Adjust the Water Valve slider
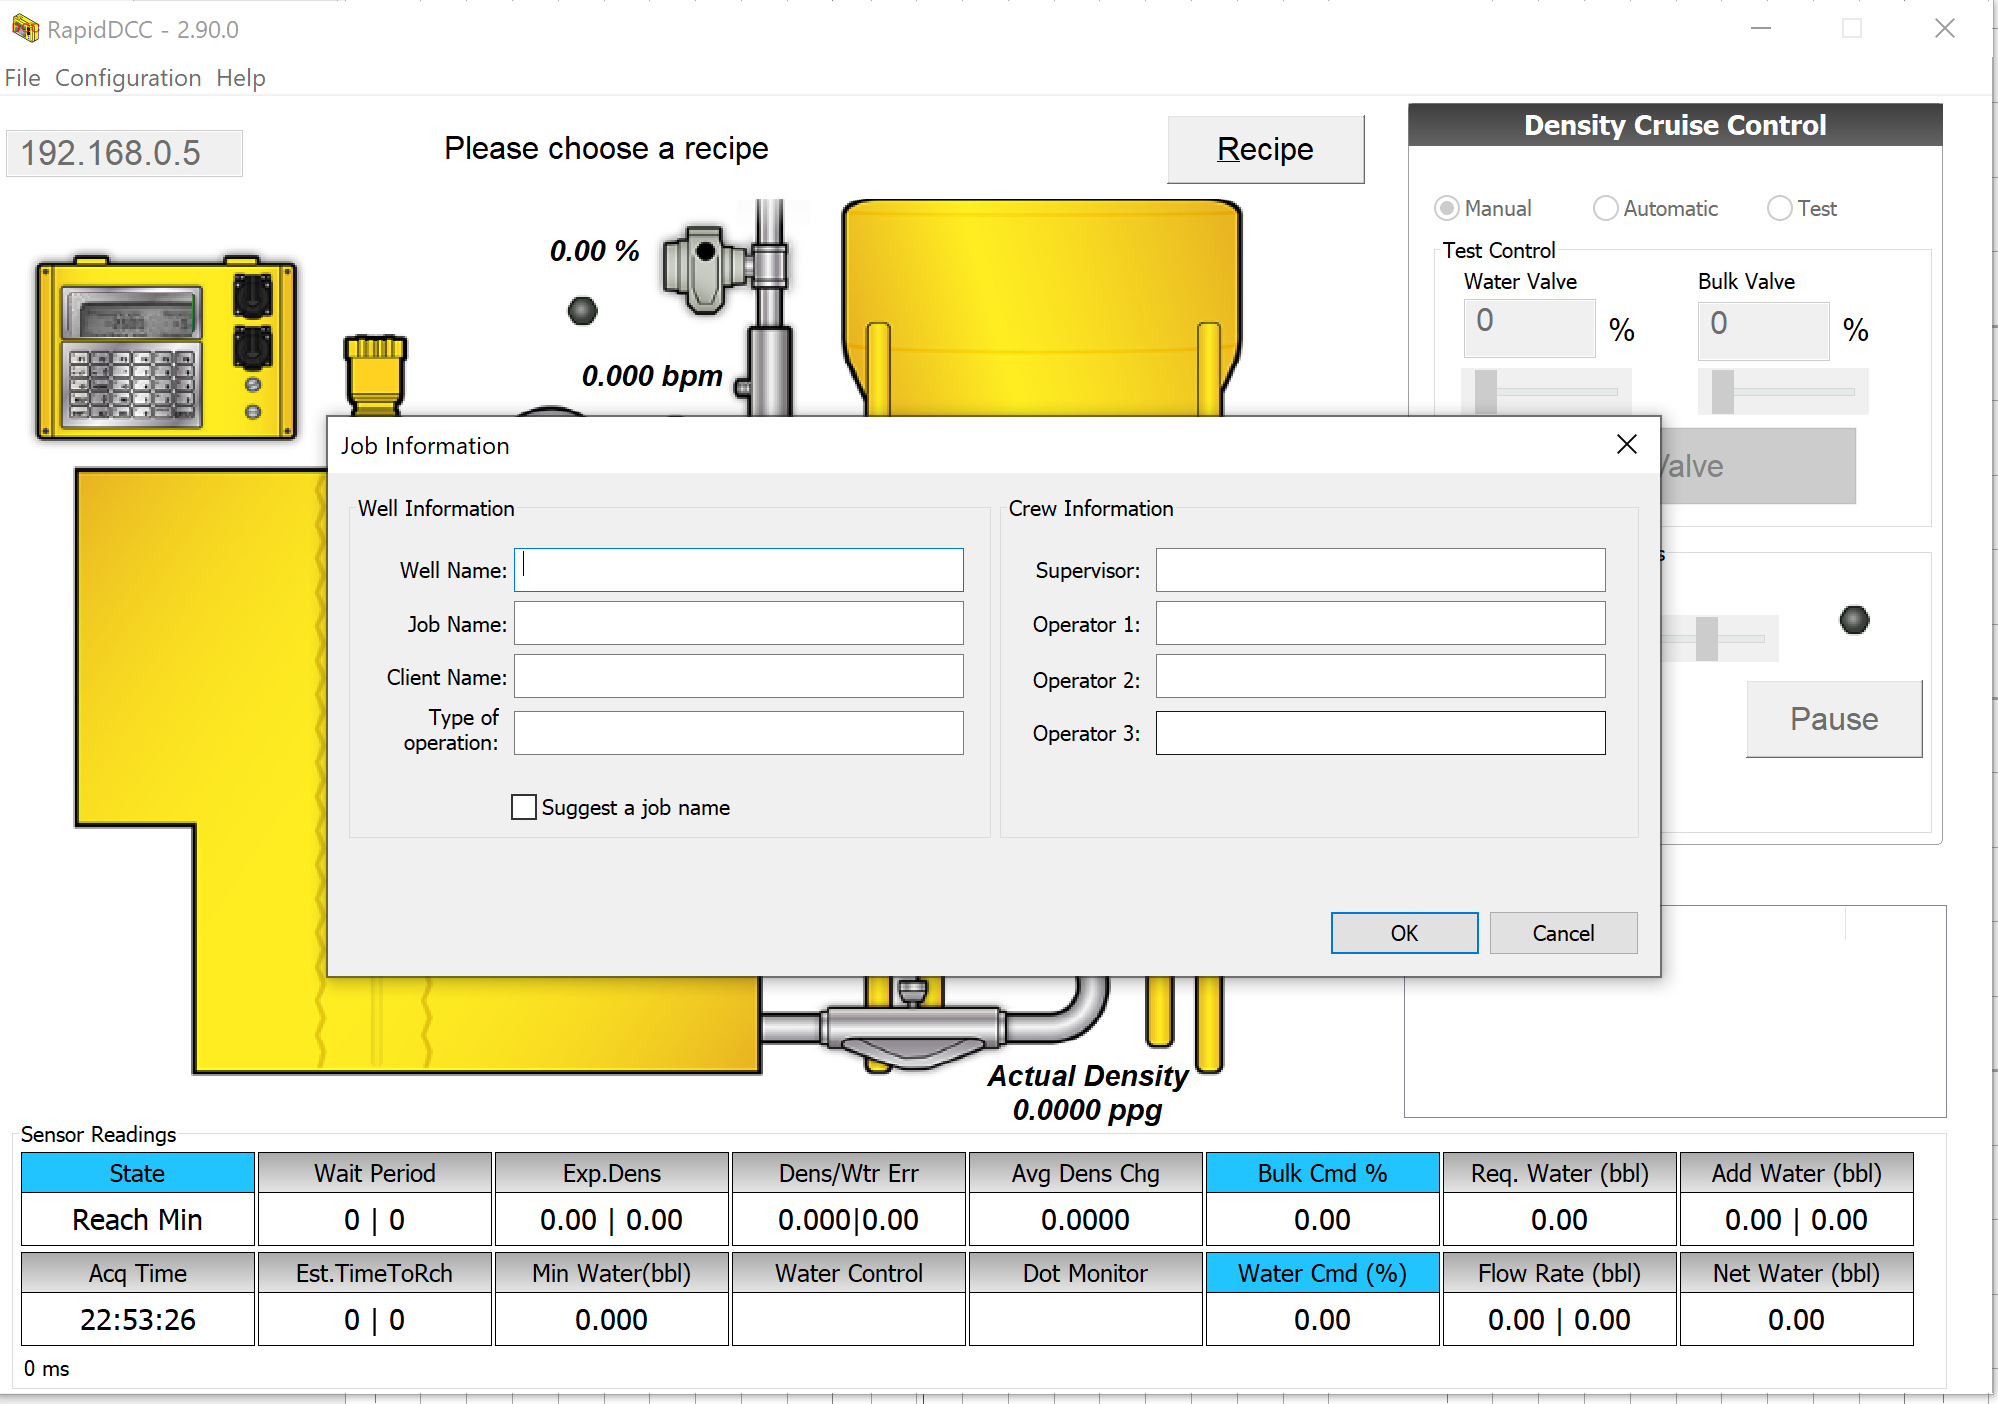The image size is (1998, 1404). pos(1546,391)
